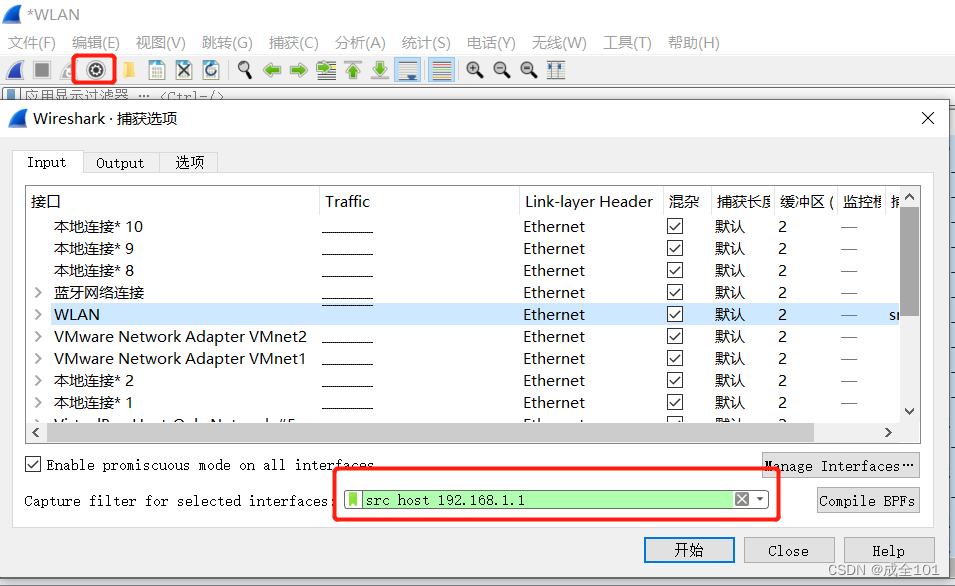The width and height of the screenshot is (955, 586).
Task: Toggle packet list colorize icon
Action: point(442,70)
